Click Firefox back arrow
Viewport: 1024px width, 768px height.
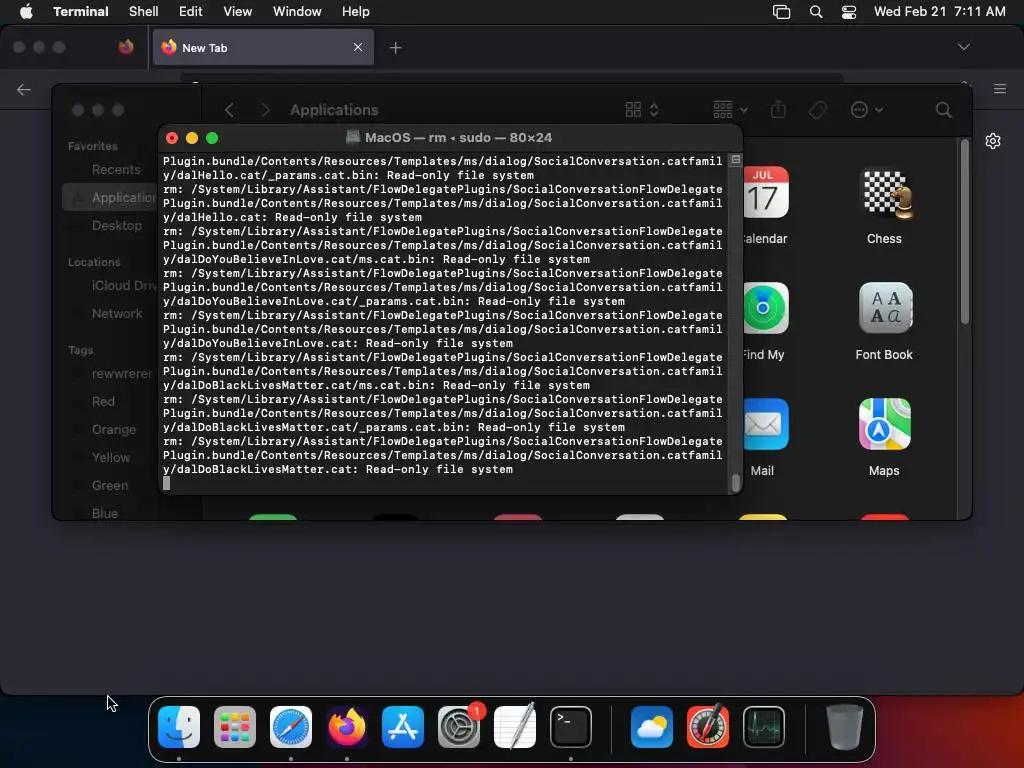pyautogui.click(x=24, y=89)
